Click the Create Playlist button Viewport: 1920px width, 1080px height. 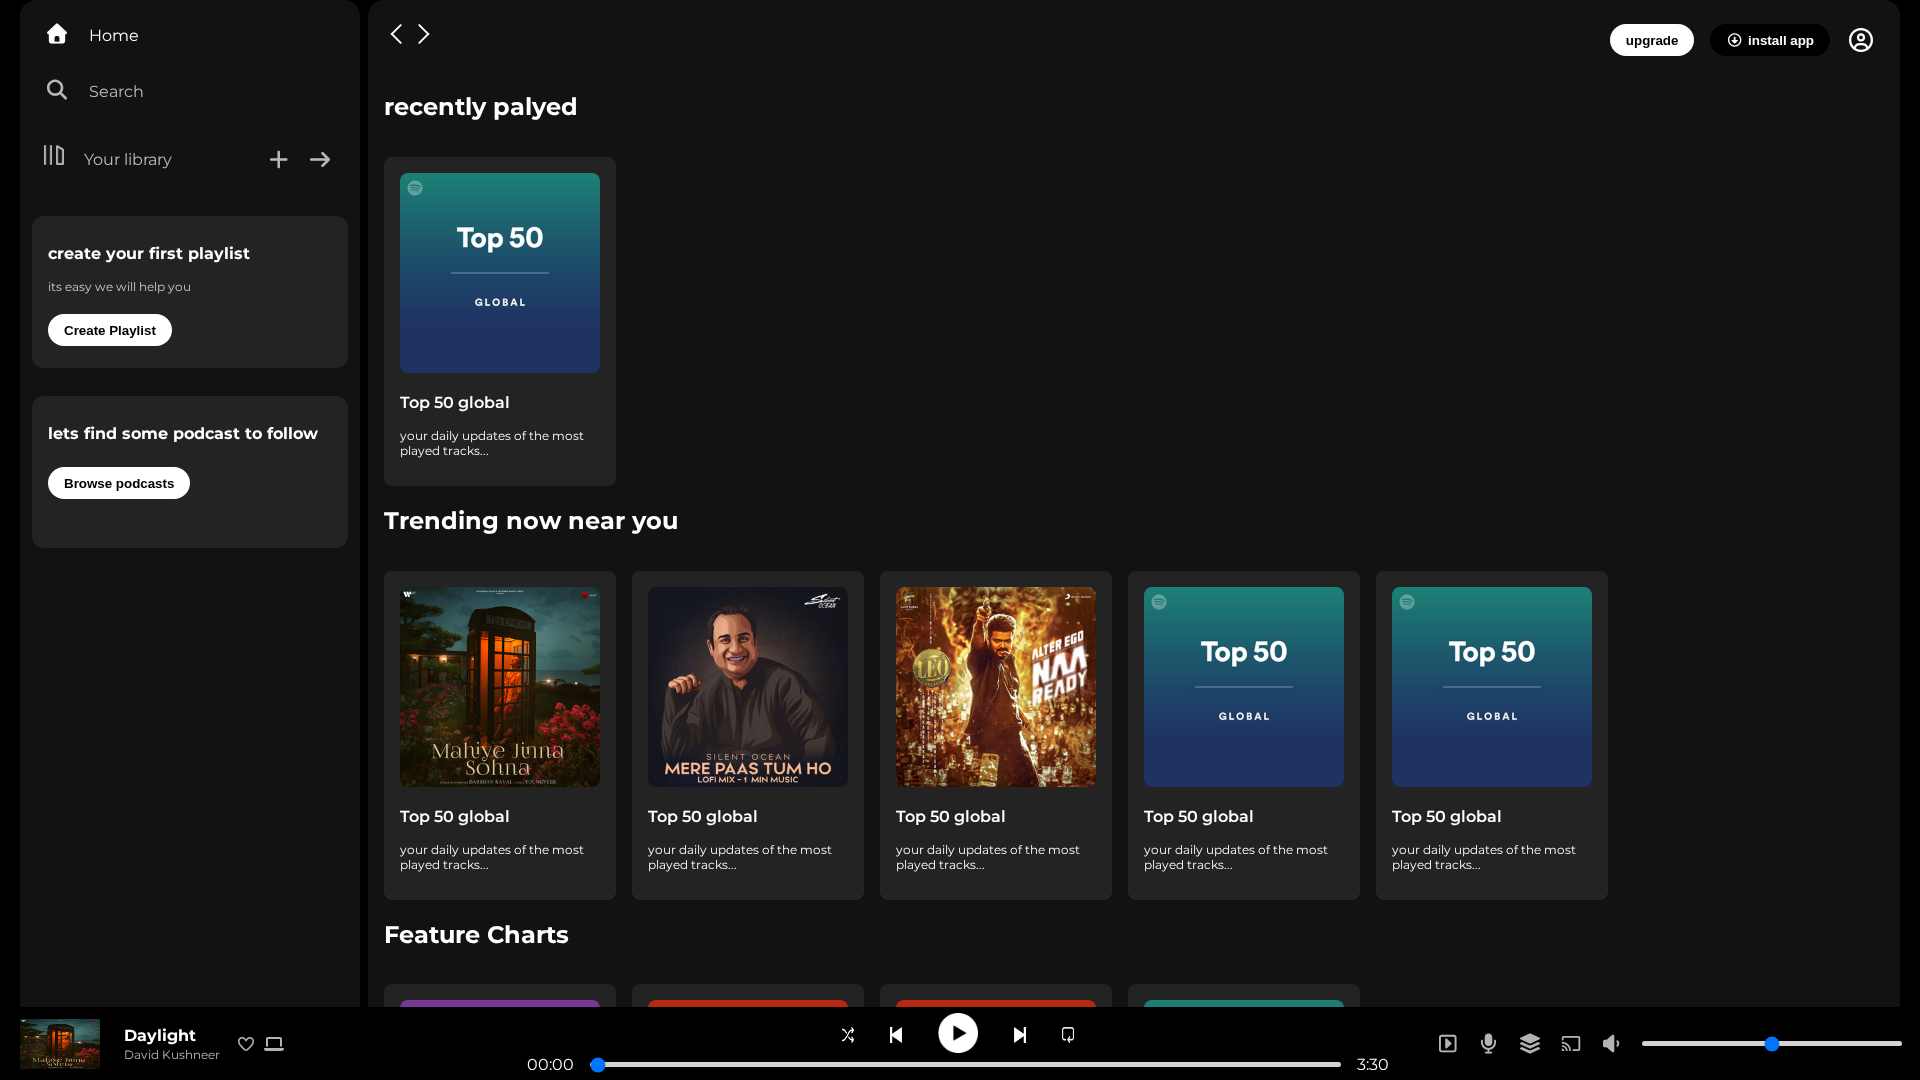point(110,330)
